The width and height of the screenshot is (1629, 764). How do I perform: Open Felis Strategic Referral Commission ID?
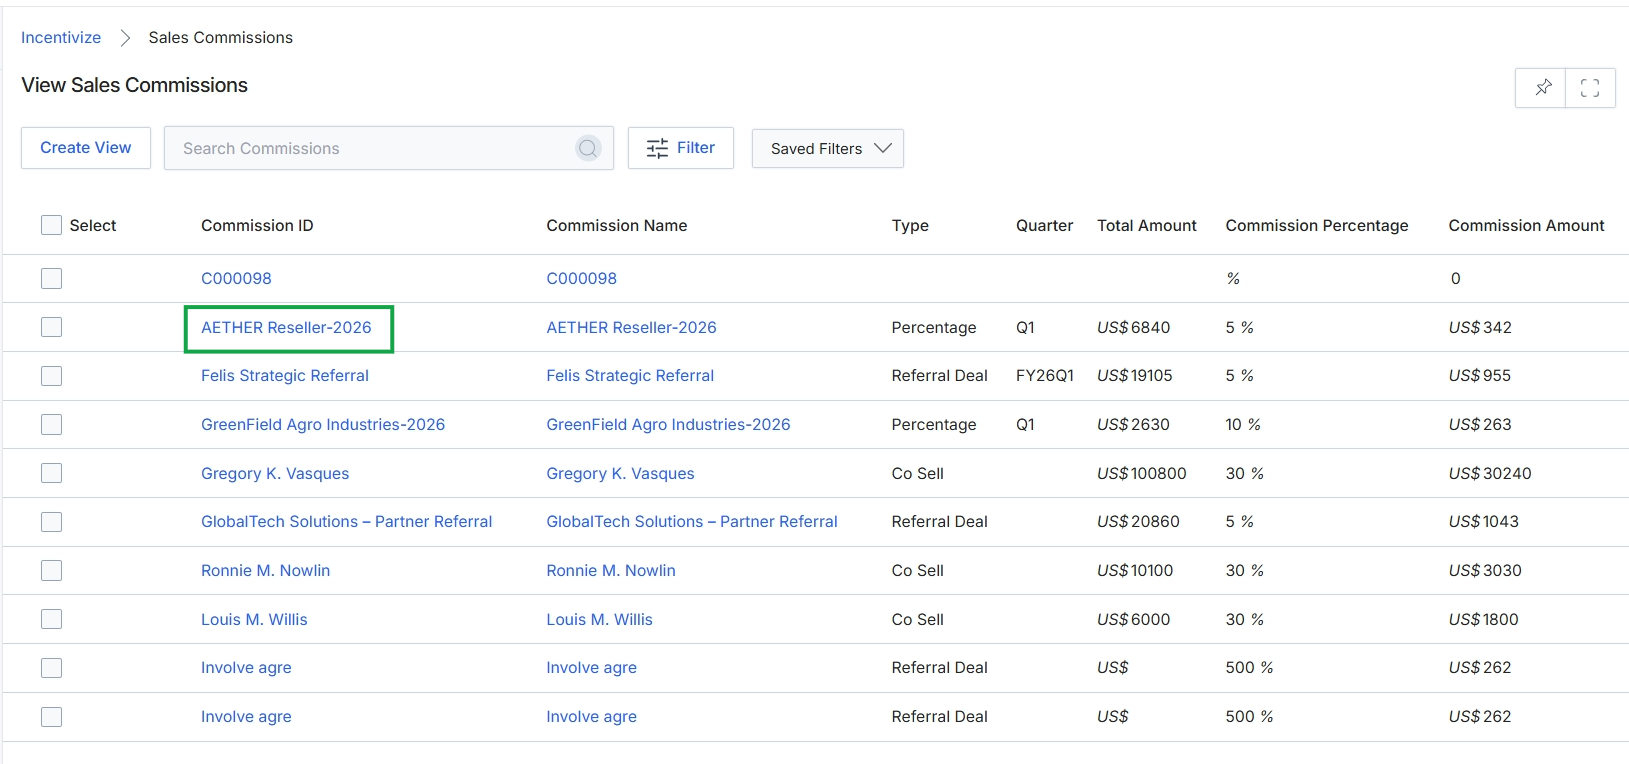click(x=285, y=376)
